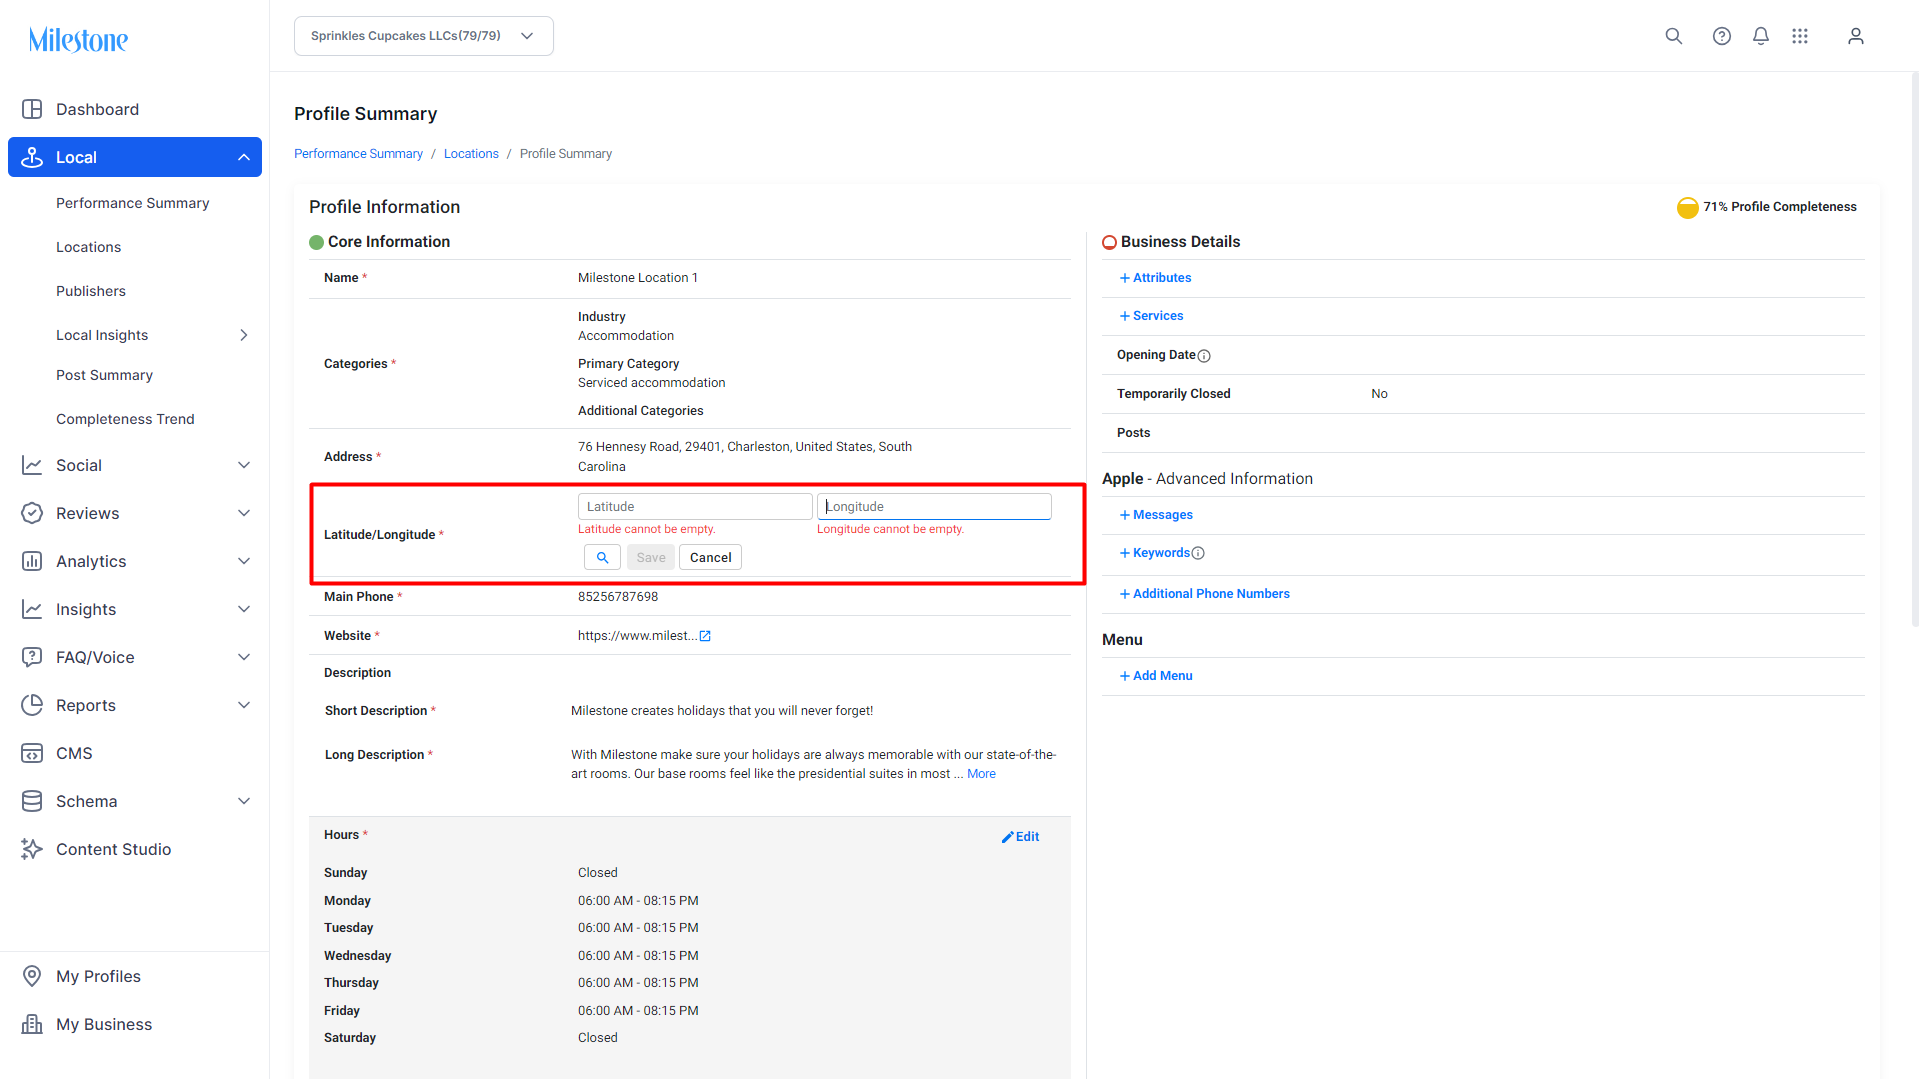The image size is (1919, 1079).
Task: Add Services under Business Details
Action: 1151,316
